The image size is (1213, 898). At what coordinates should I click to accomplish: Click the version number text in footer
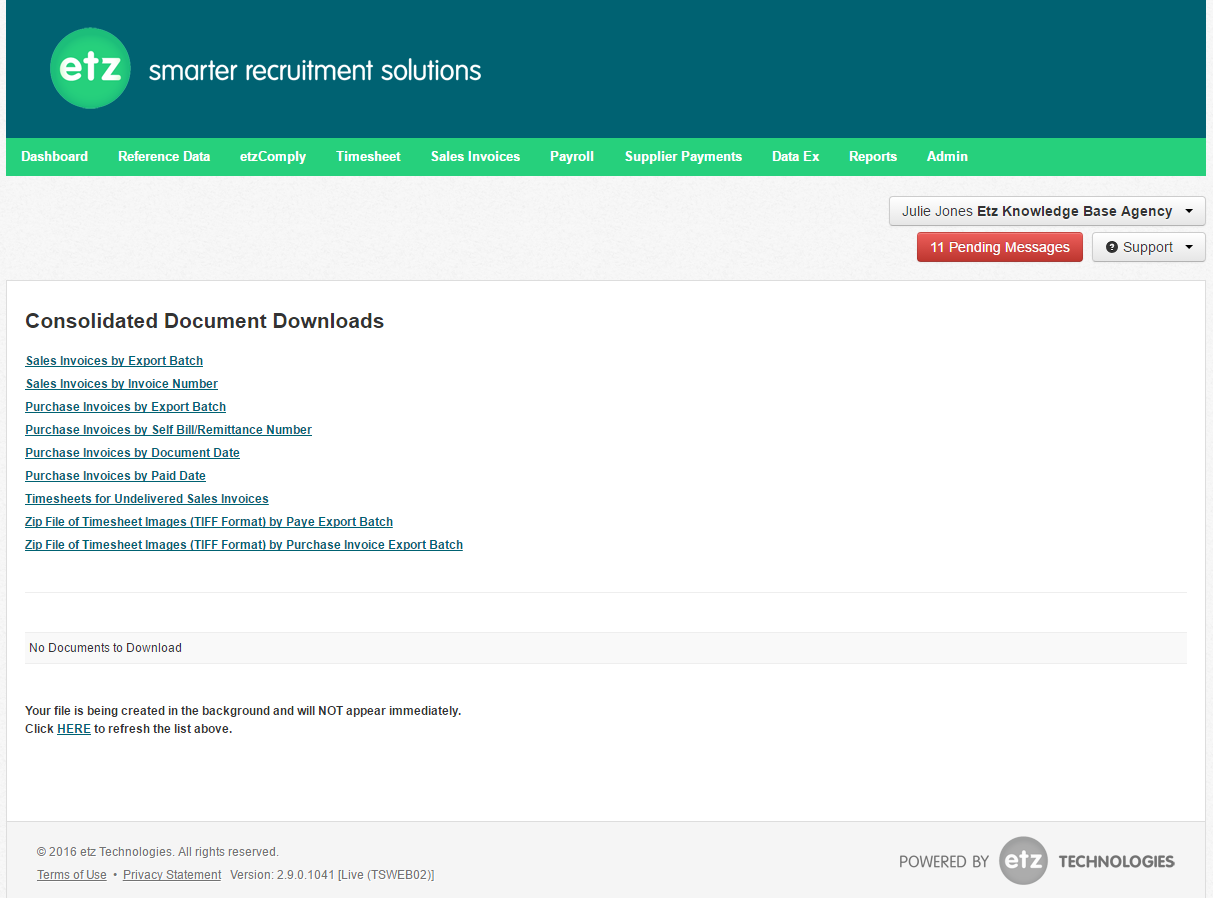coord(332,875)
